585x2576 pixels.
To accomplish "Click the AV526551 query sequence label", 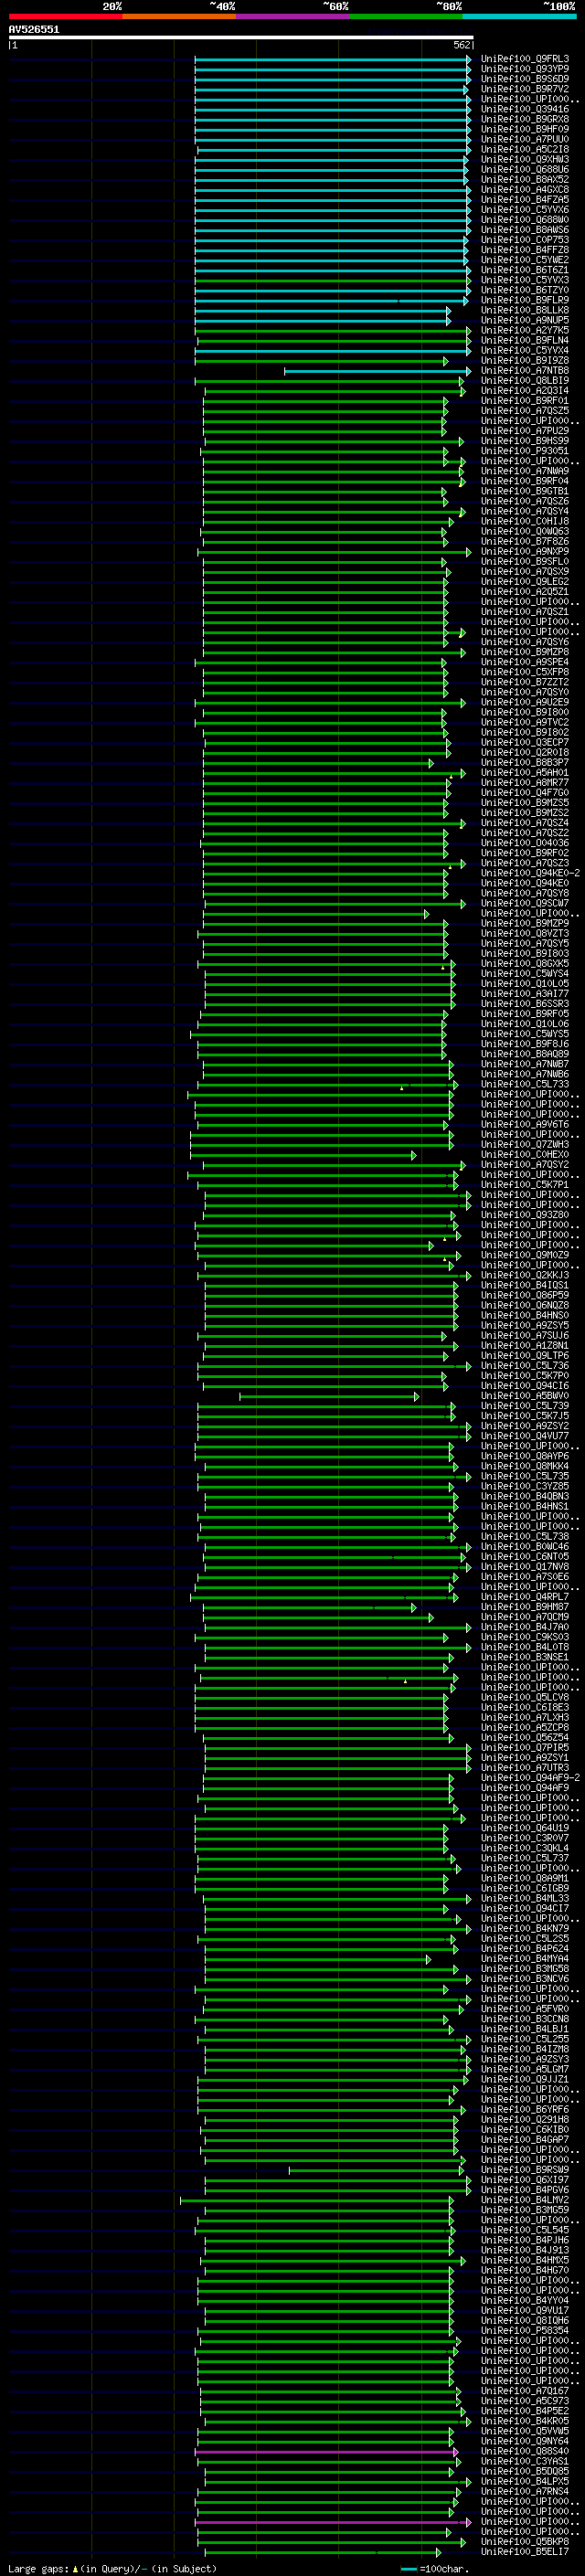I will (34, 30).
